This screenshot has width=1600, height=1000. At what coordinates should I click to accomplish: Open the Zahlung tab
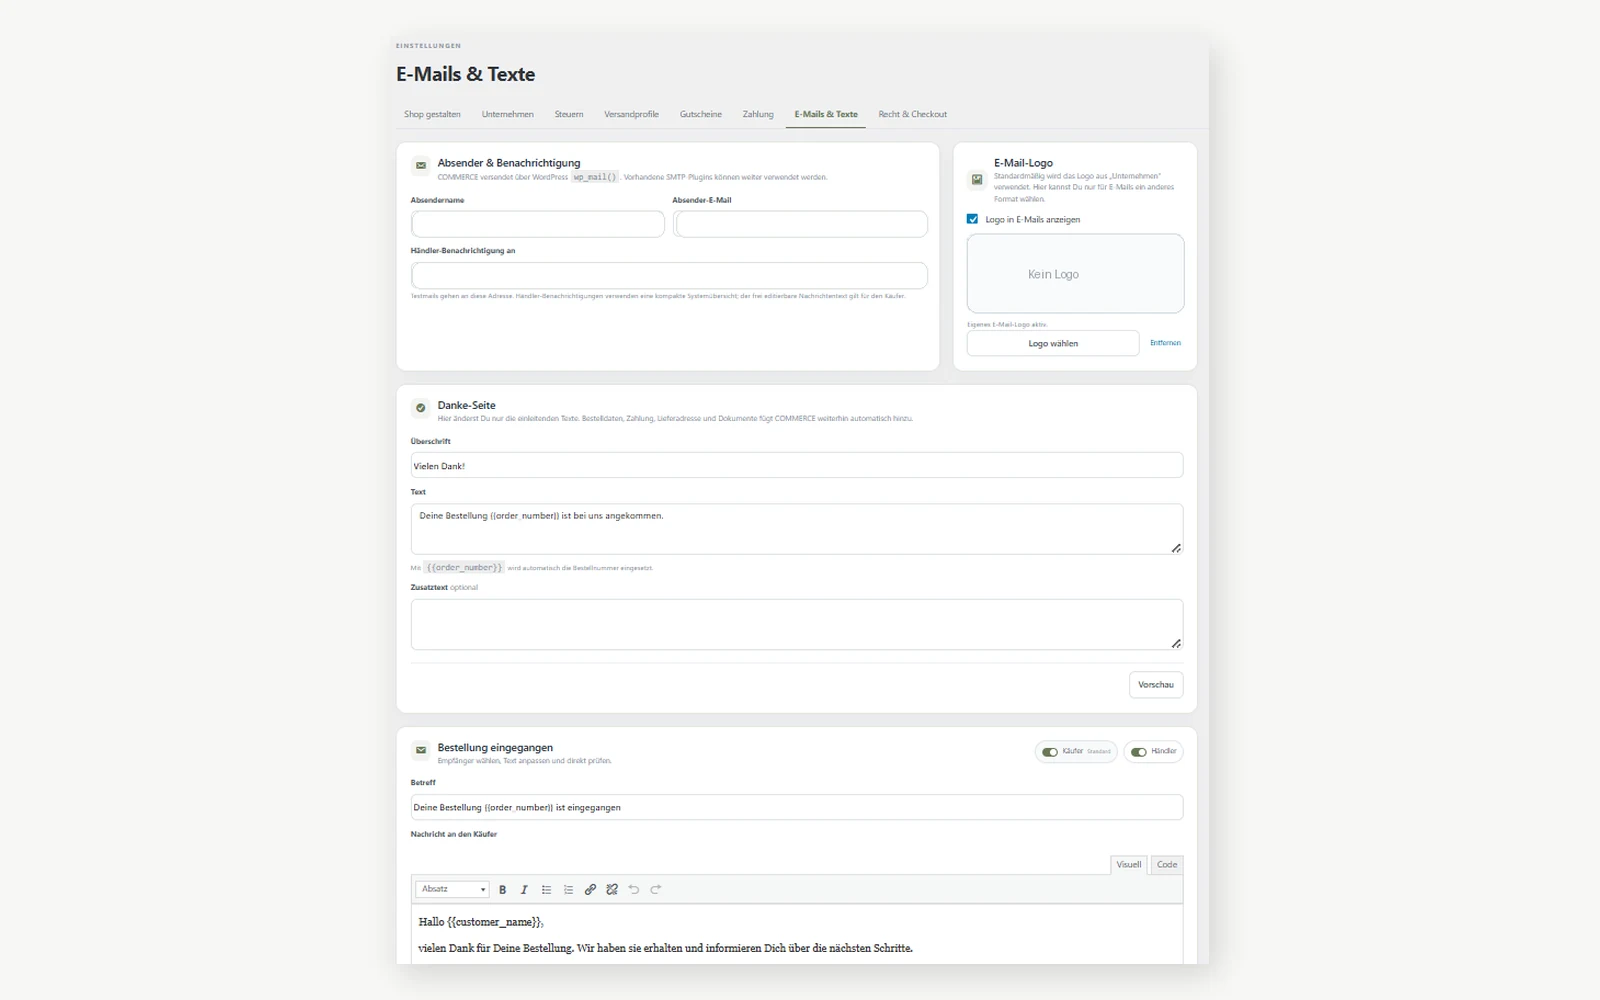pos(758,114)
